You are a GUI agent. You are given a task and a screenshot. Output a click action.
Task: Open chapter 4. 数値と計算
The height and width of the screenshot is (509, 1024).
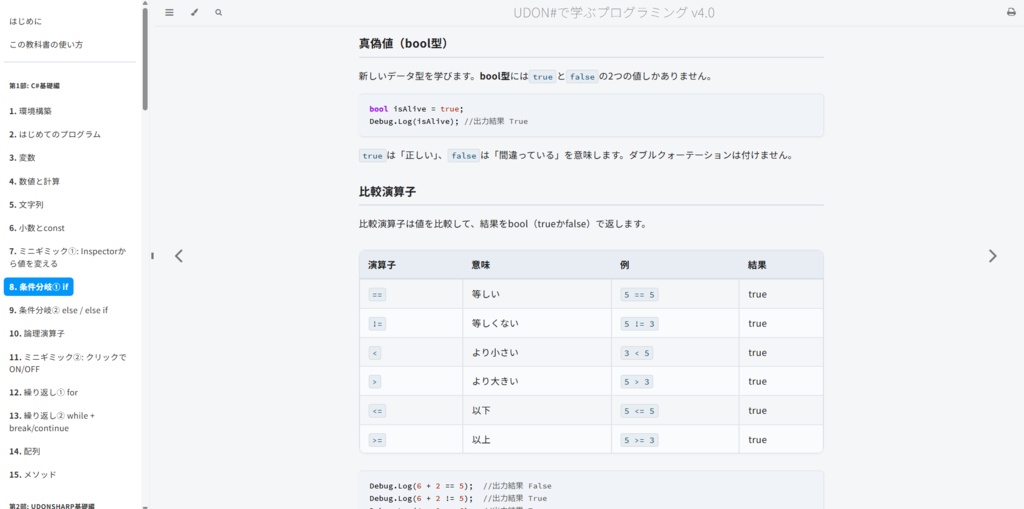[34, 181]
